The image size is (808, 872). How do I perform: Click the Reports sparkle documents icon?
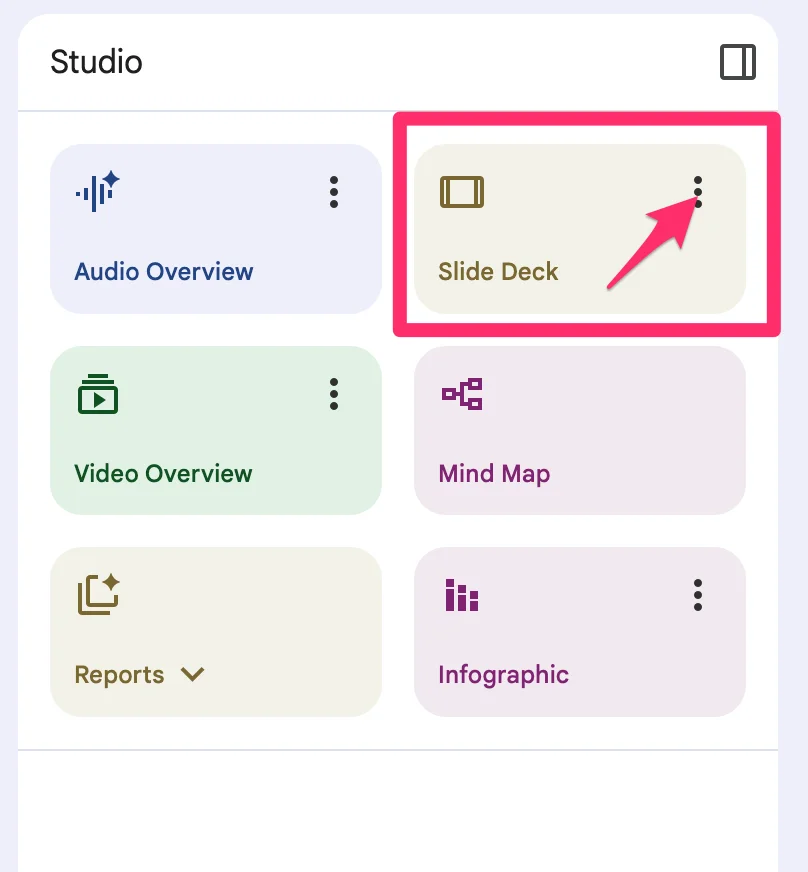click(x=98, y=594)
